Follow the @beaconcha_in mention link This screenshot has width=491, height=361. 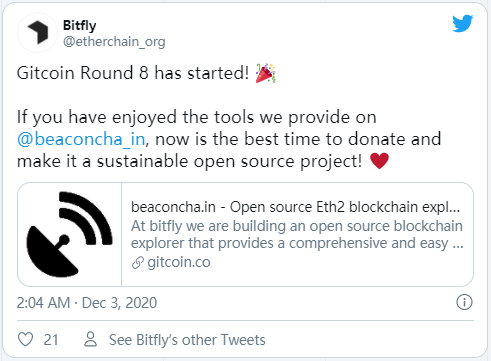click(81, 139)
